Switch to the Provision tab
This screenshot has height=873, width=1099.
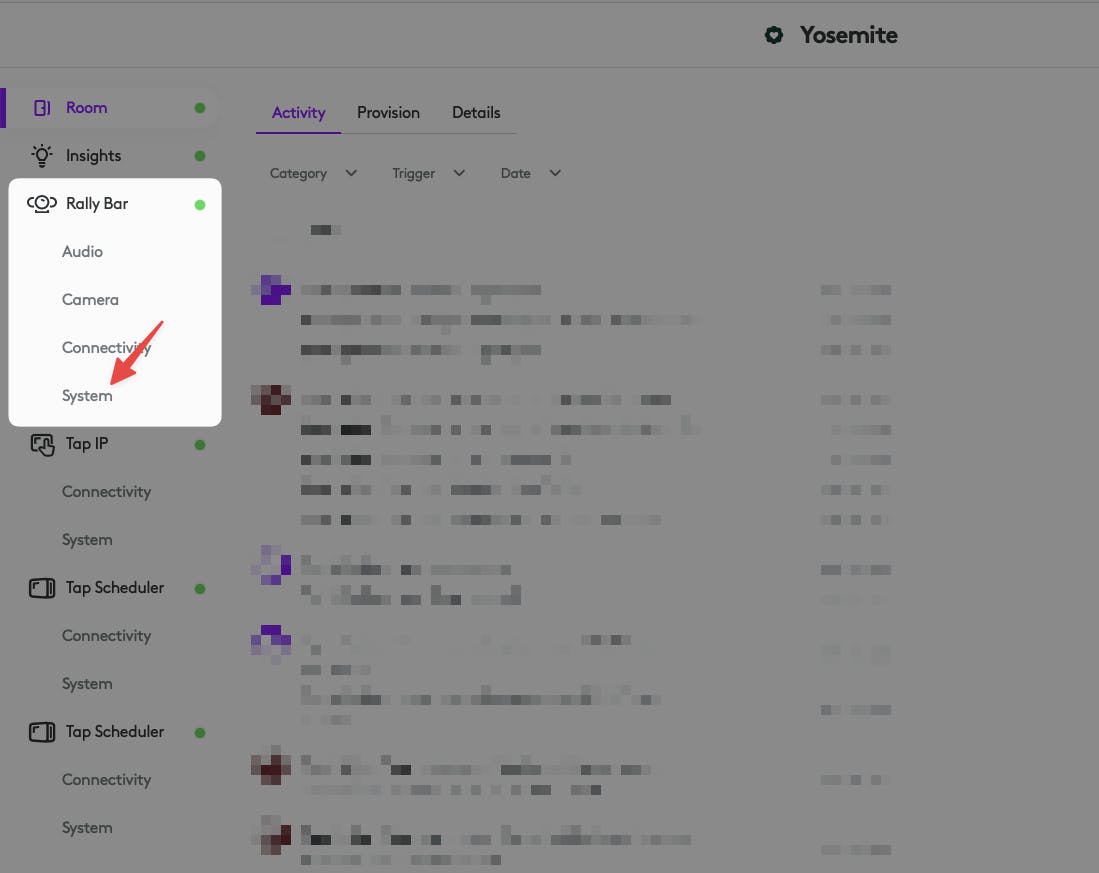click(388, 113)
